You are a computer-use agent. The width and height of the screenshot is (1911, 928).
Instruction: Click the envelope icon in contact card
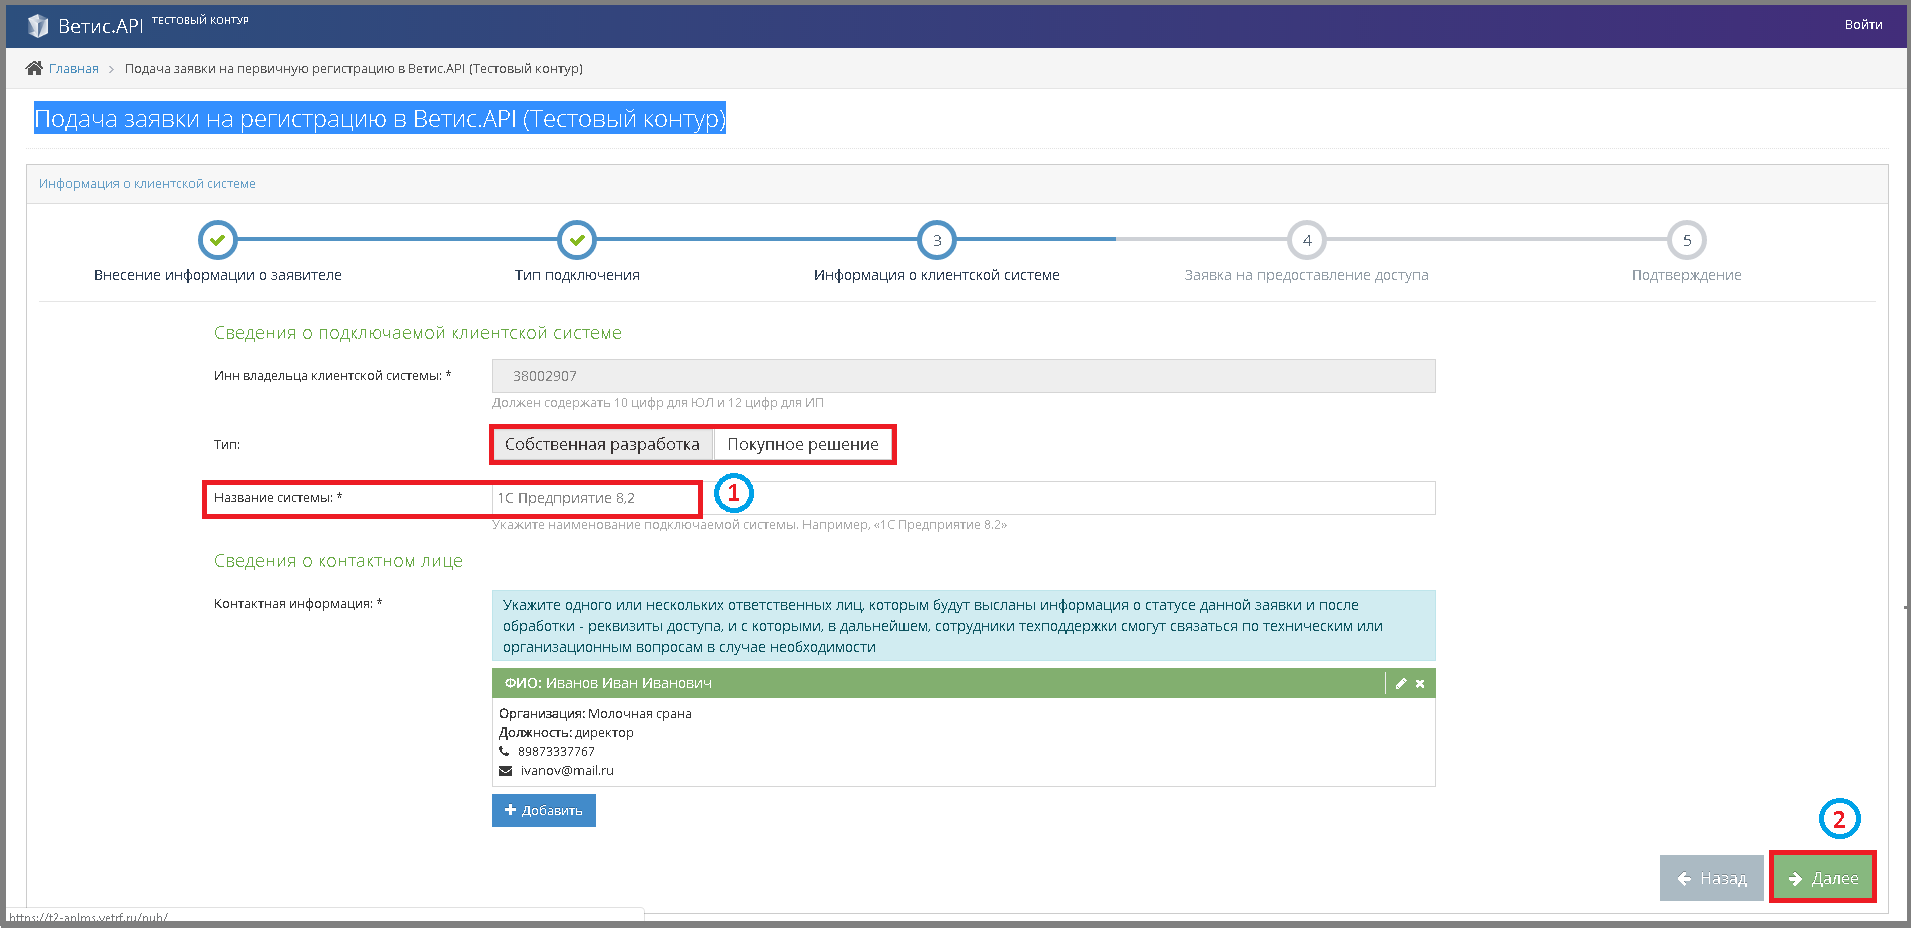[x=505, y=771]
